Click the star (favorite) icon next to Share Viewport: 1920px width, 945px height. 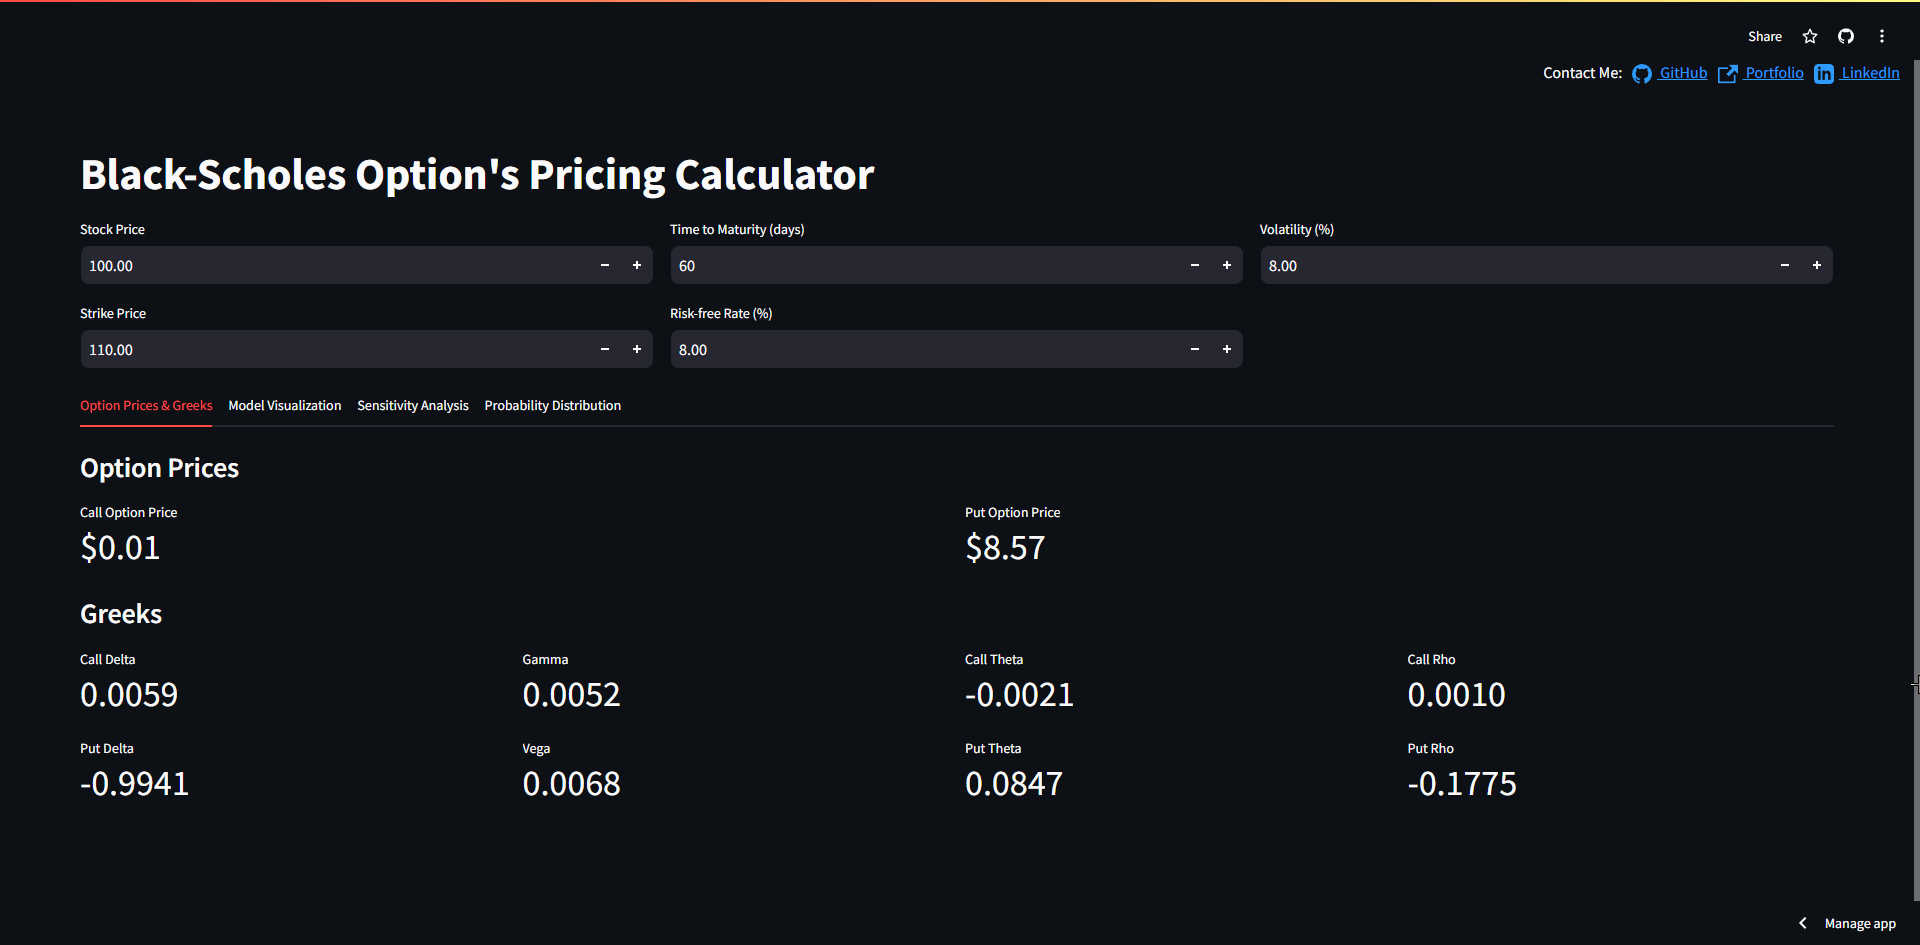coord(1809,36)
